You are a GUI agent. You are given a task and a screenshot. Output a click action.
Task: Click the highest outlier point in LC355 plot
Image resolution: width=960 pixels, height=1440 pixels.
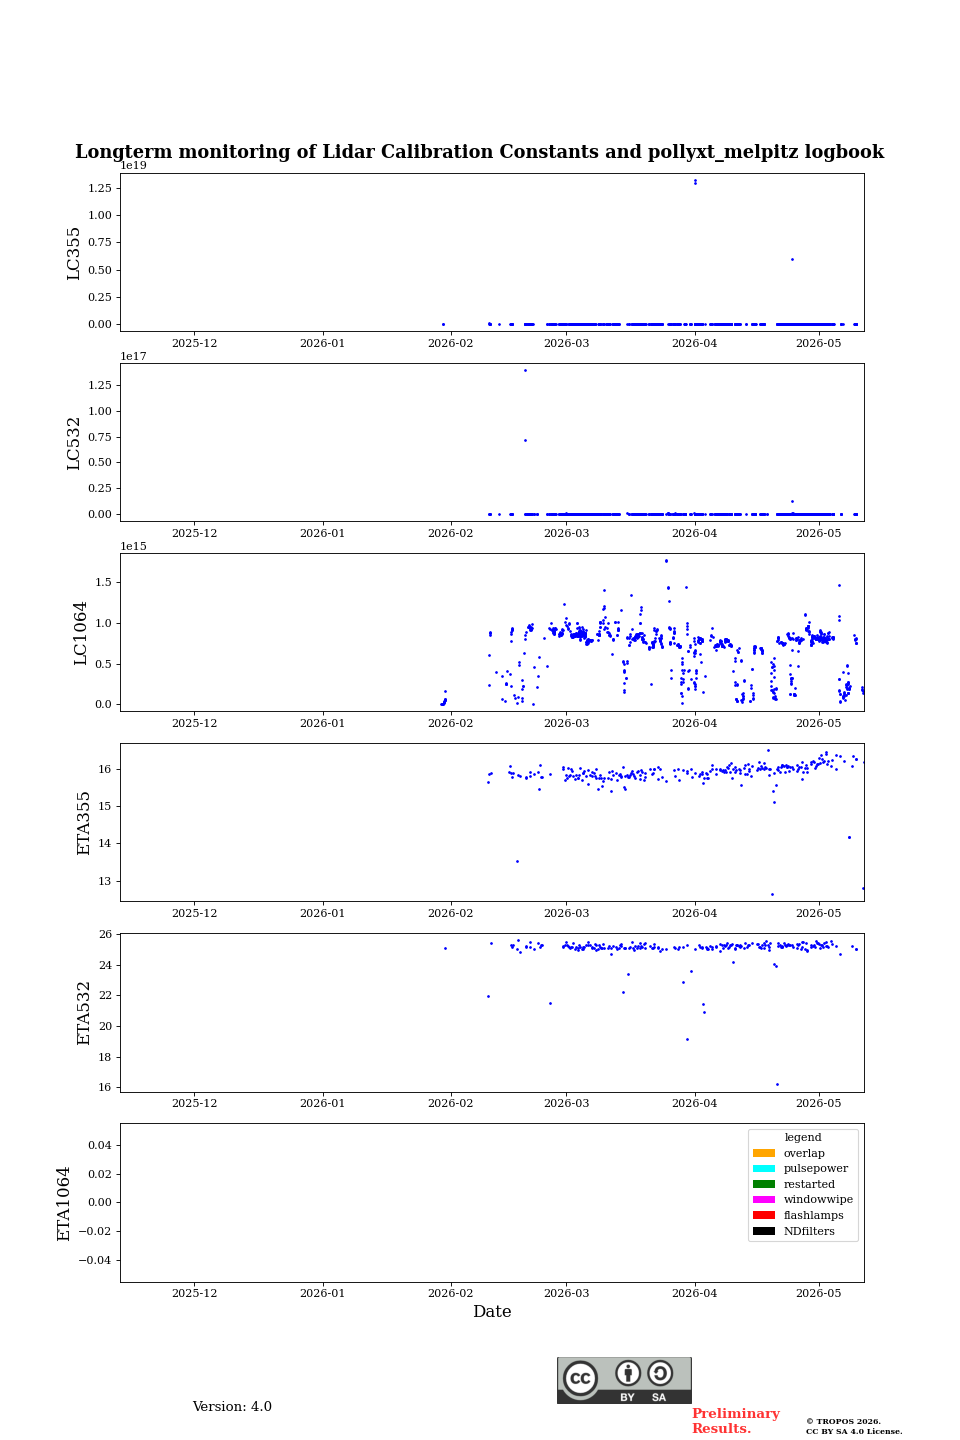695,181
